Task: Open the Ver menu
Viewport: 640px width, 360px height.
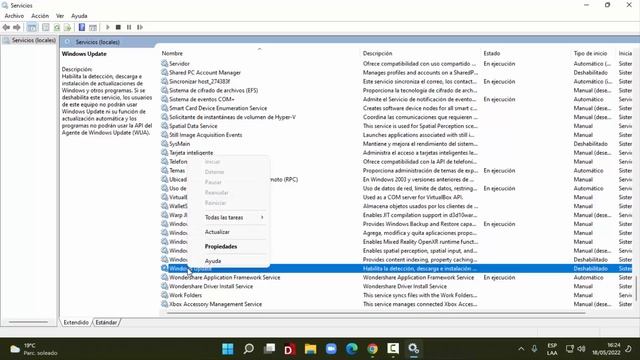Action: pyautogui.click(x=60, y=16)
